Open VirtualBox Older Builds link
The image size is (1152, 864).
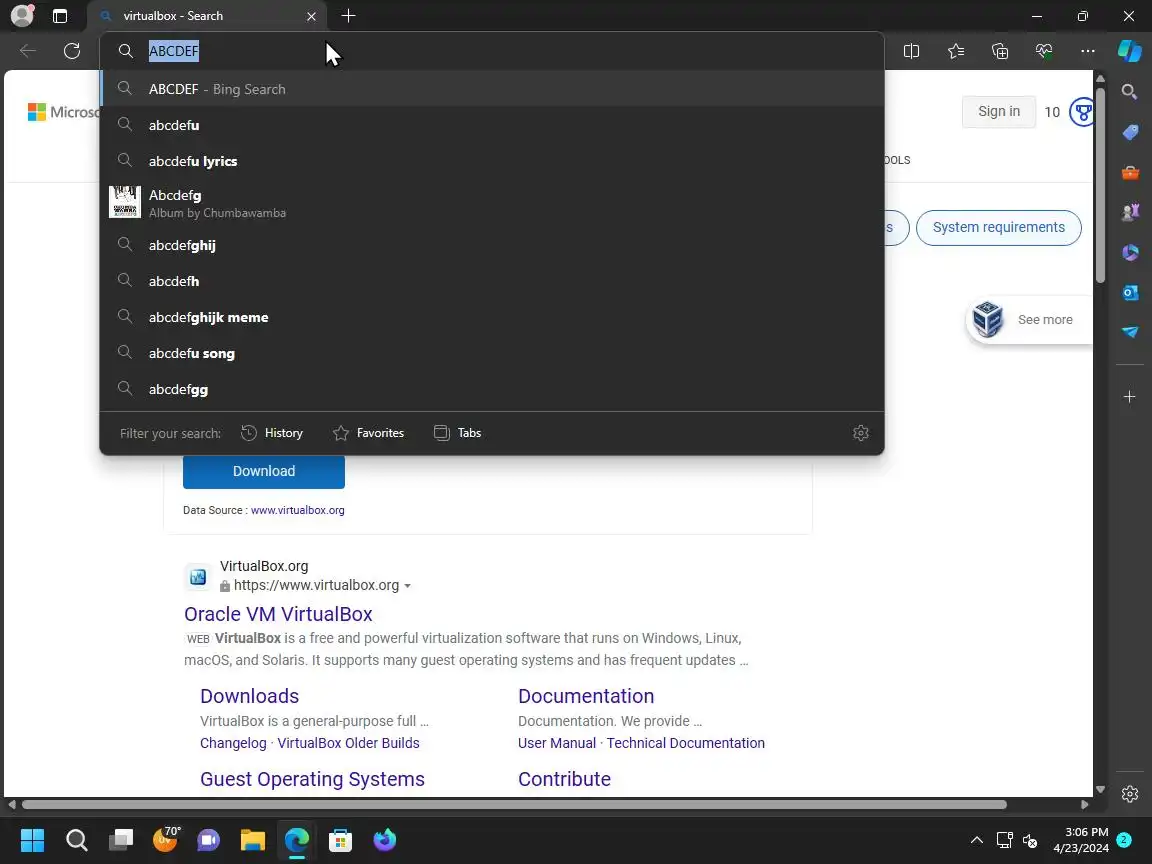pyautogui.click(x=348, y=743)
